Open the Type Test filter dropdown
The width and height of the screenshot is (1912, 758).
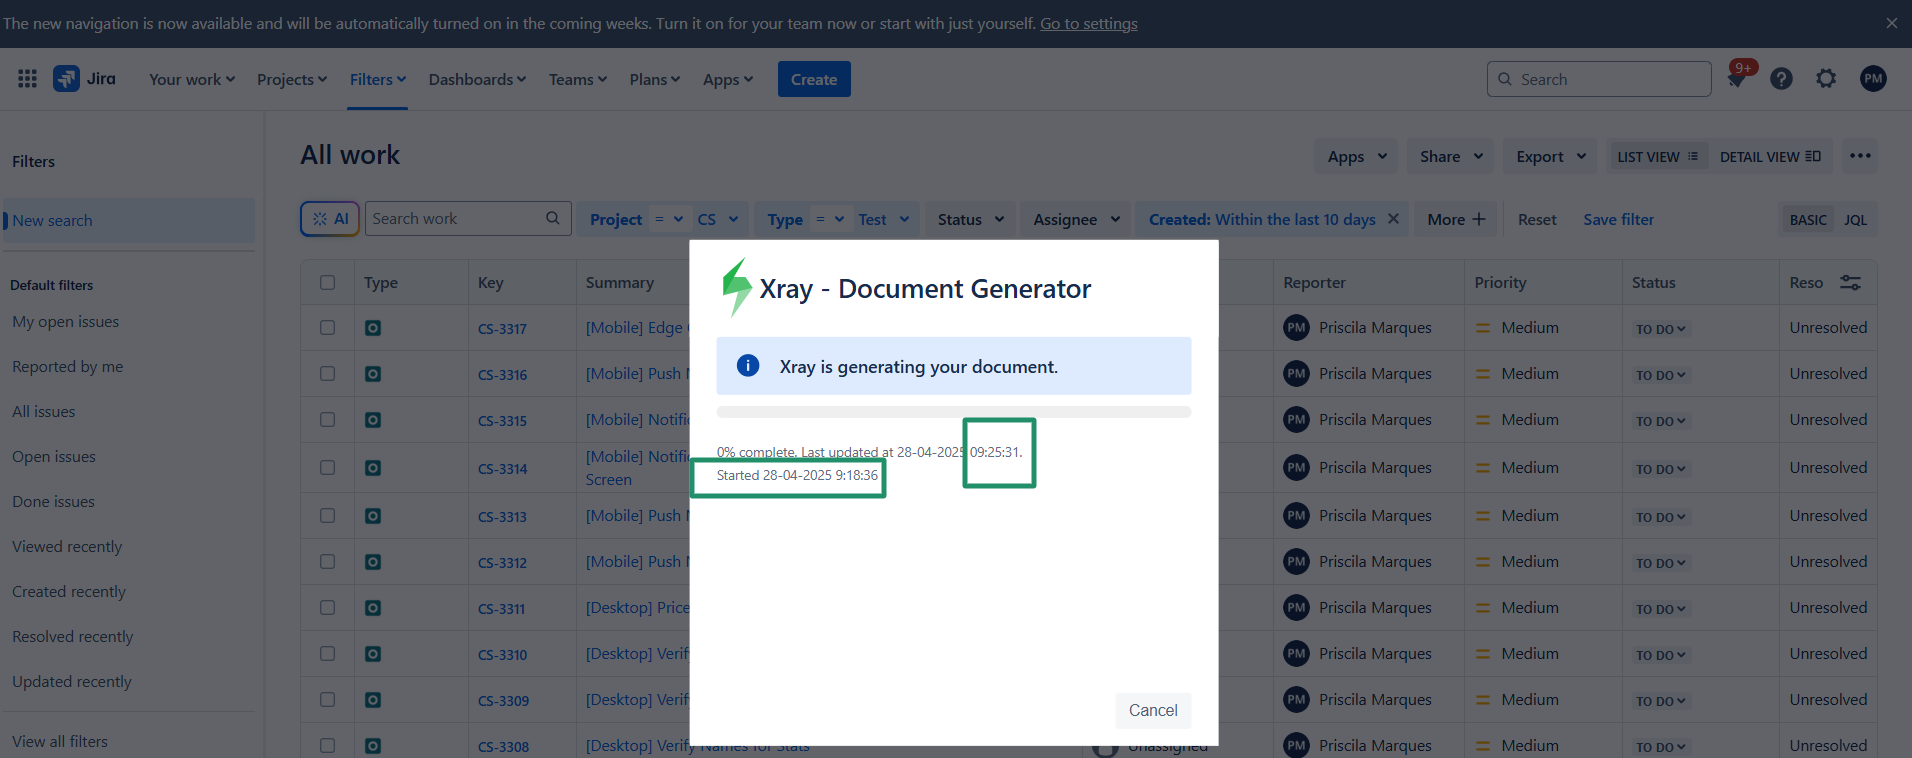click(x=884, y=219)
